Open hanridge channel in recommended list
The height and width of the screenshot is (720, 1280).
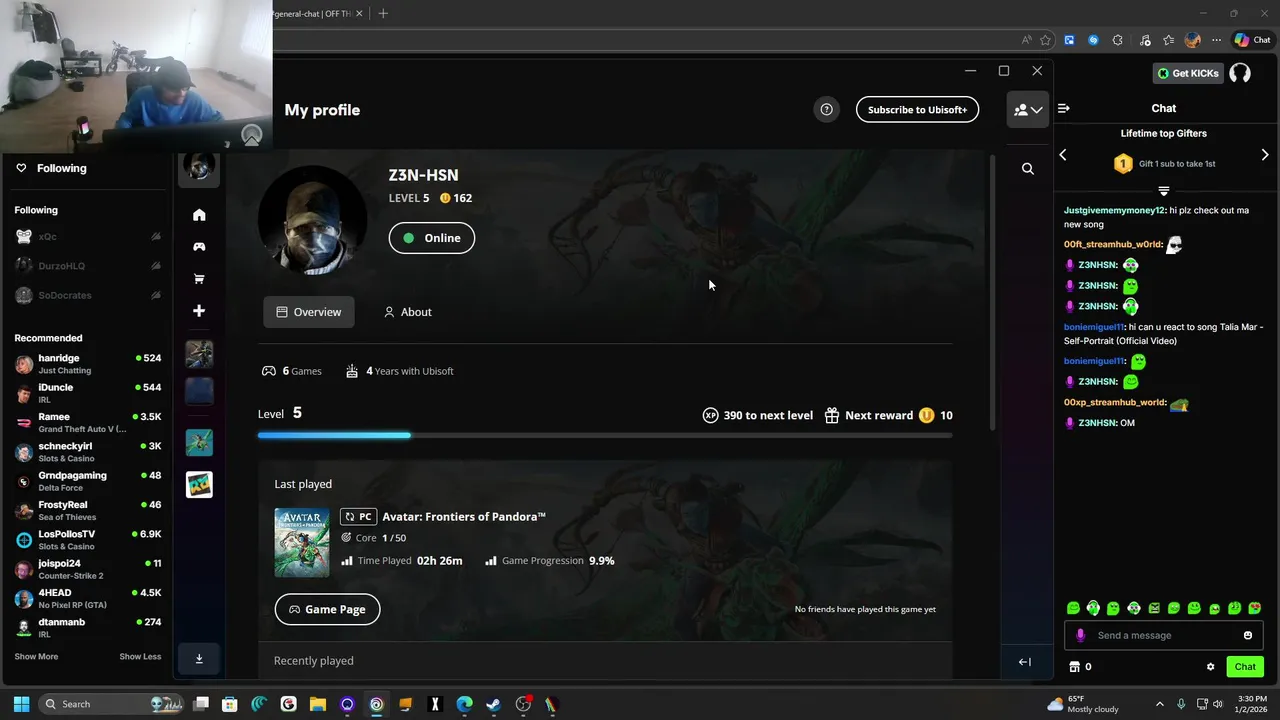87,364
